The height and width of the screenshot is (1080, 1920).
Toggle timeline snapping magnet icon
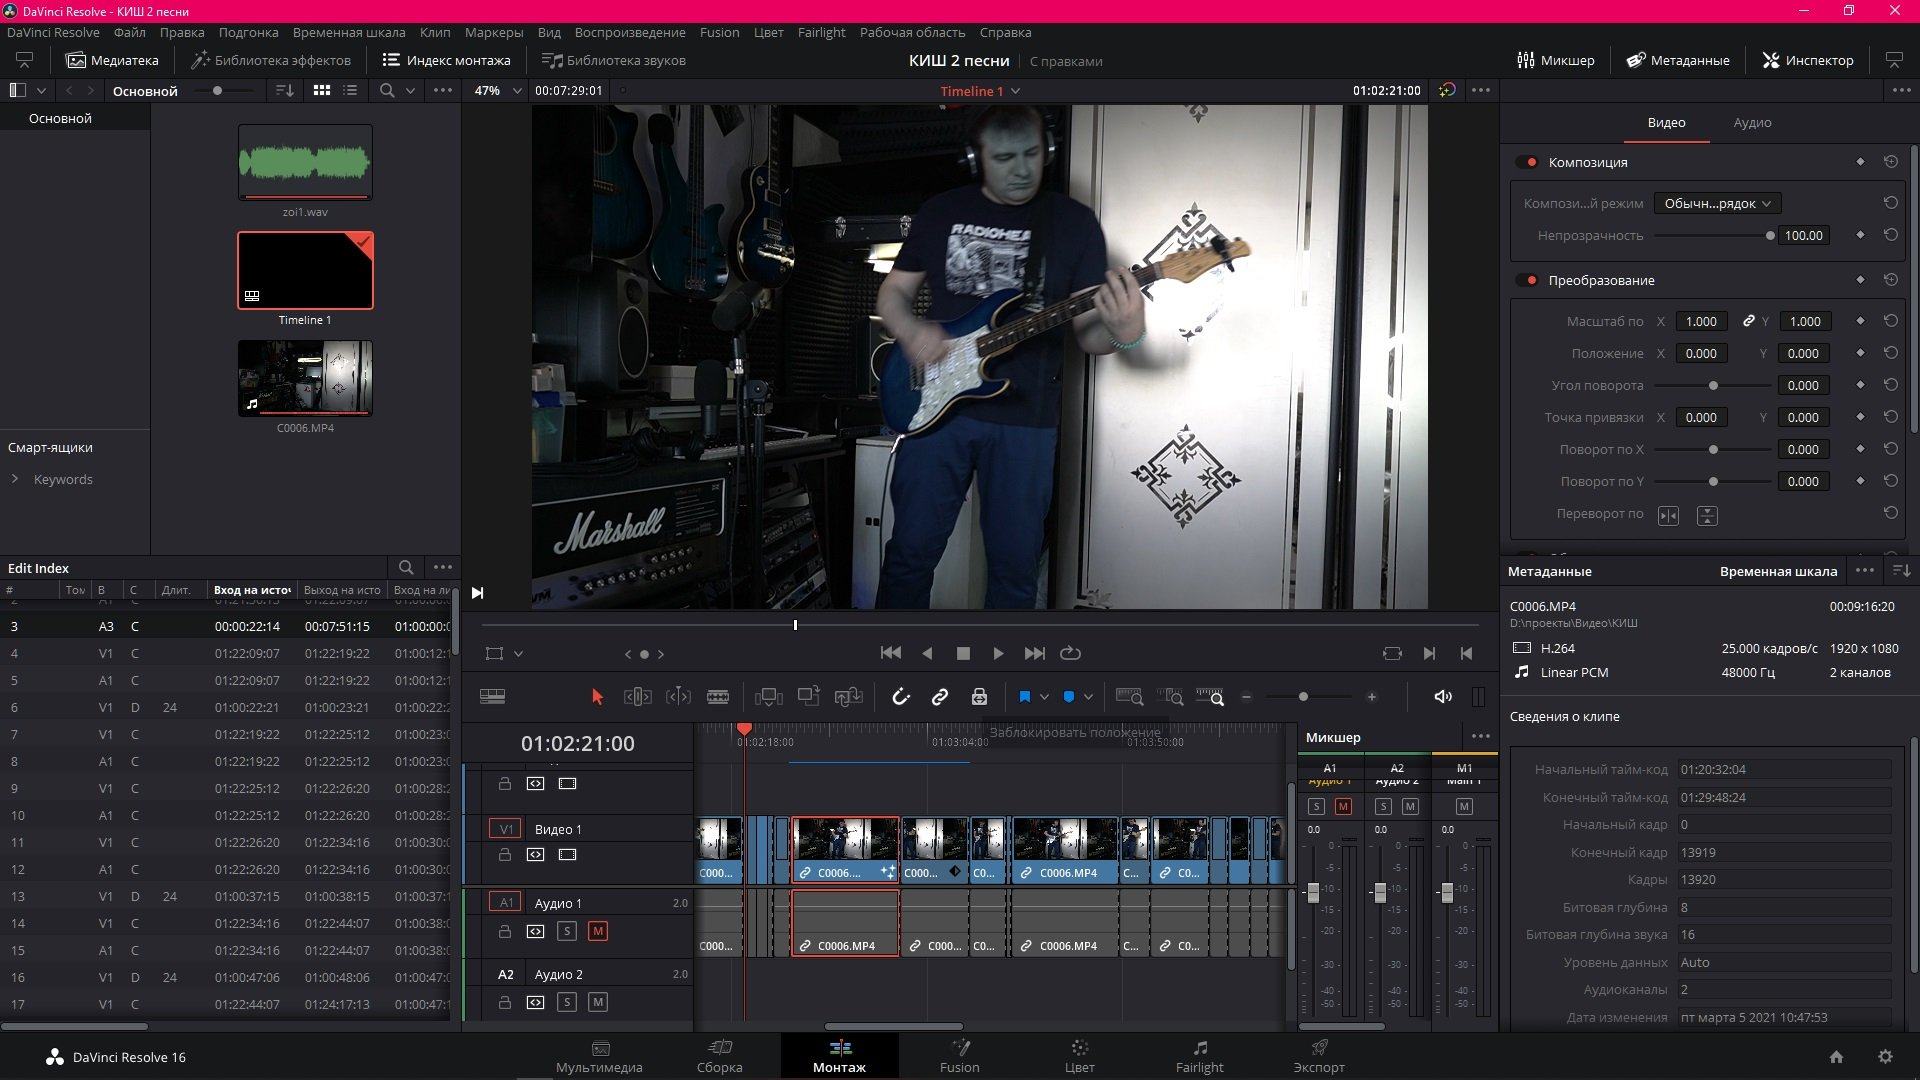click(900, 697)
